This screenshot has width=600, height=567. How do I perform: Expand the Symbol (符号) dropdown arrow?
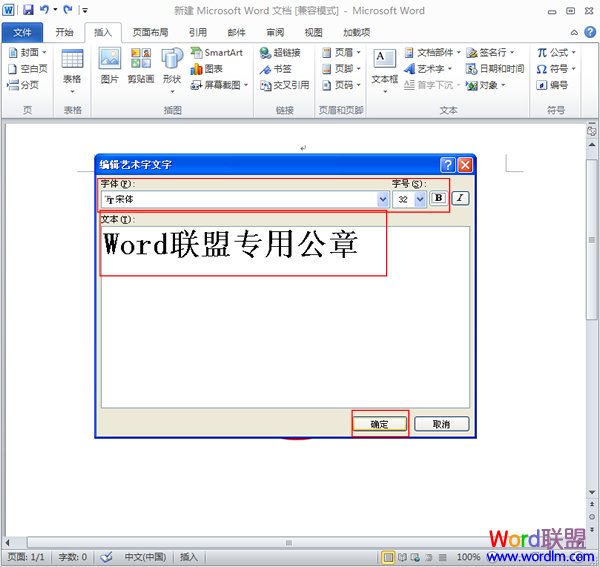[x=573, y=68]
